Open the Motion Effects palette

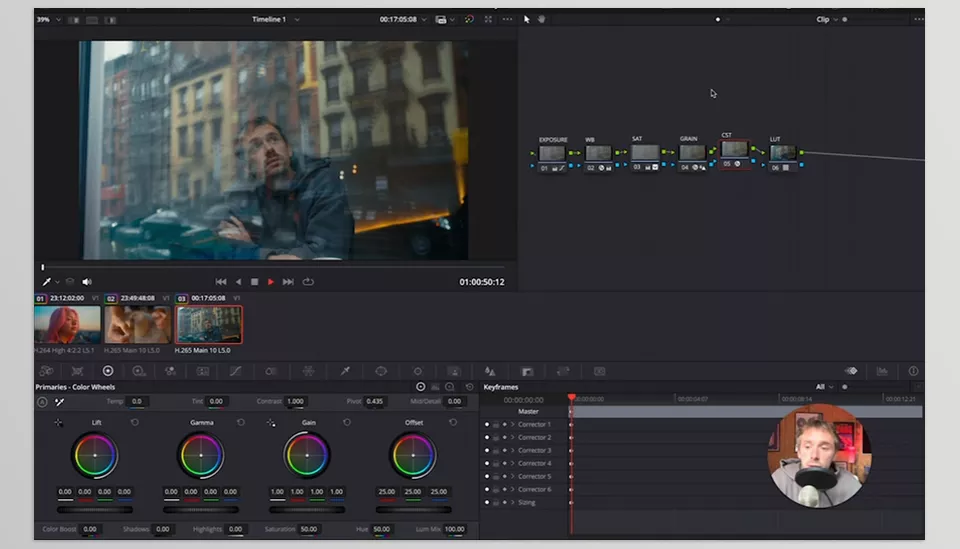pyautogui.click(x=203, y=371)
